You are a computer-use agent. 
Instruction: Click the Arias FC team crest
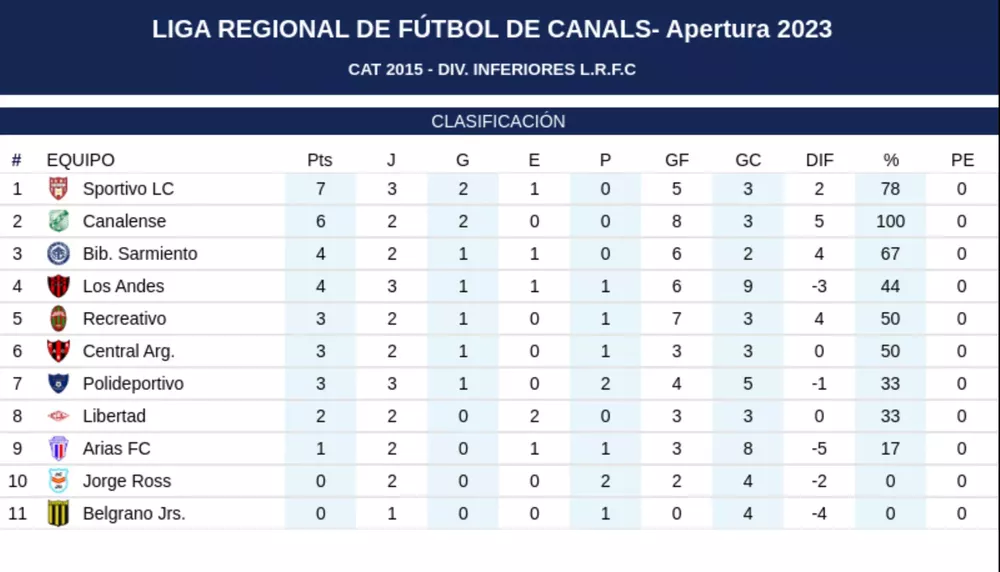pyautogui.click(x=58, y=448)
